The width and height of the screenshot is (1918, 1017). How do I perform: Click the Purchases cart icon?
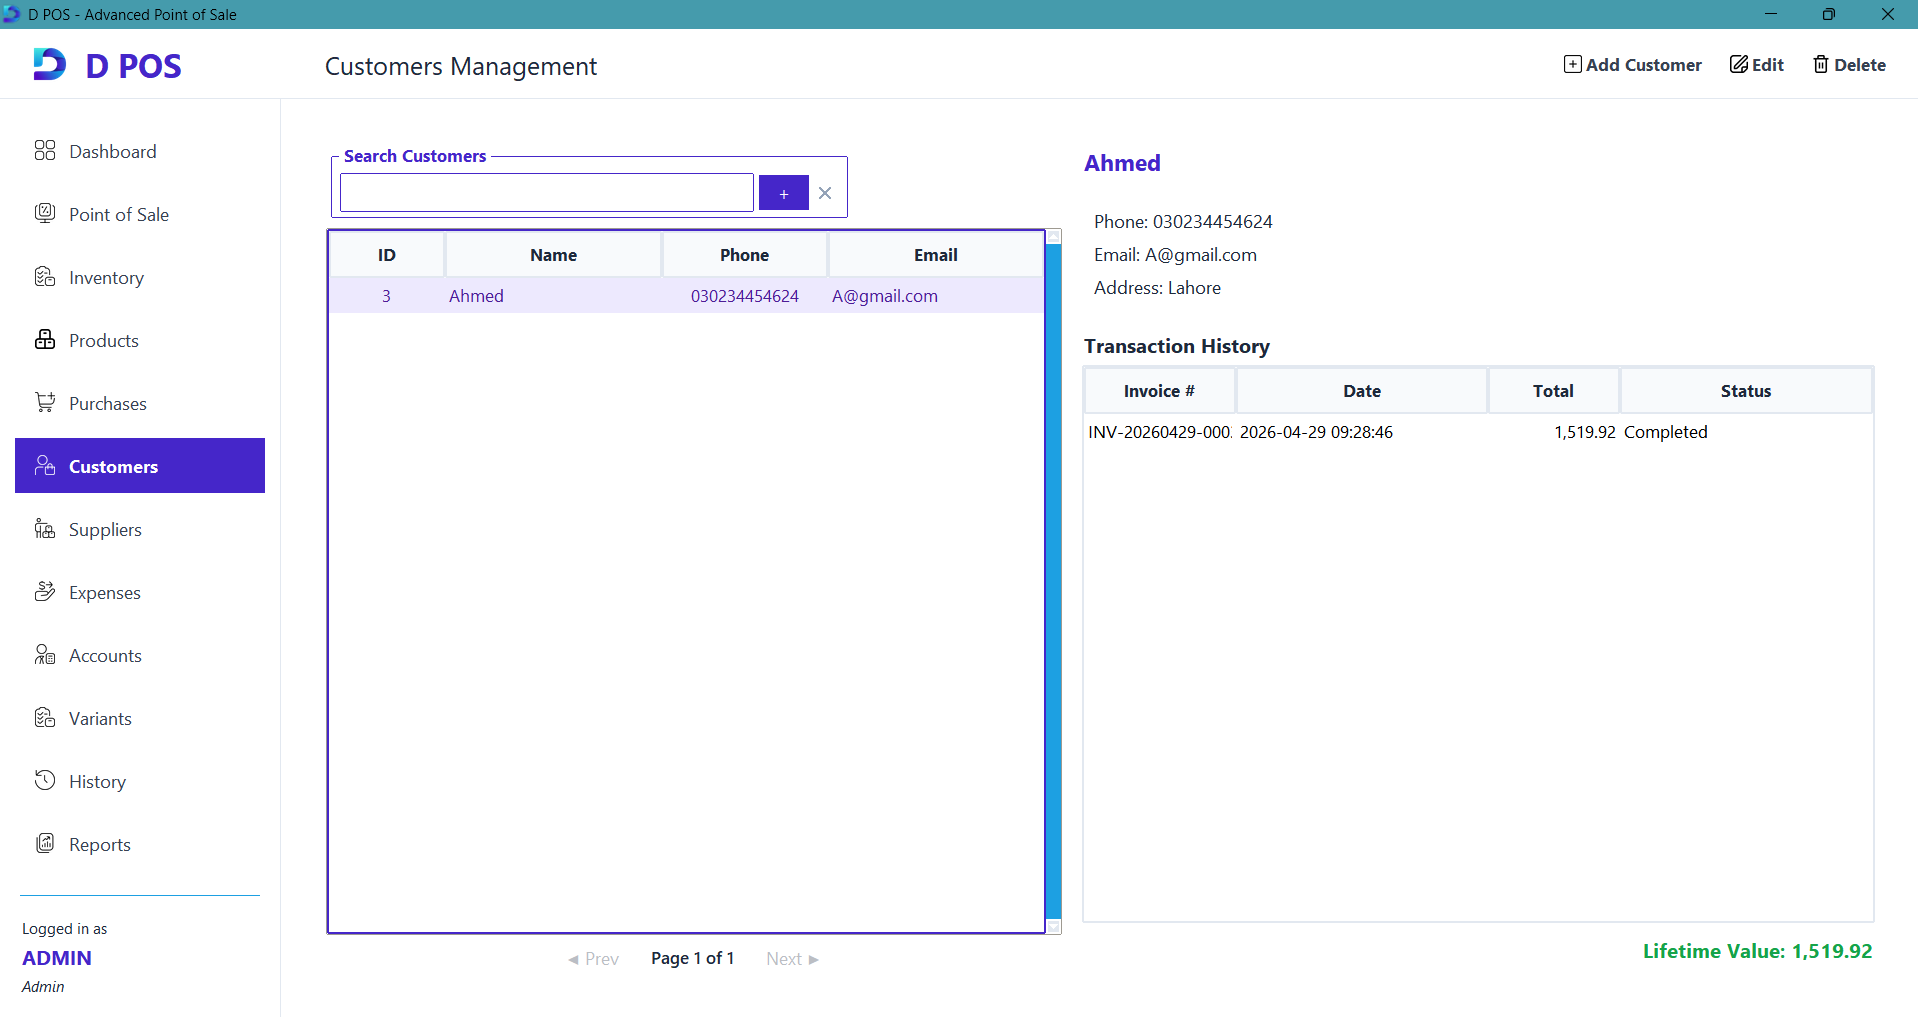click(x=45, y=402)
